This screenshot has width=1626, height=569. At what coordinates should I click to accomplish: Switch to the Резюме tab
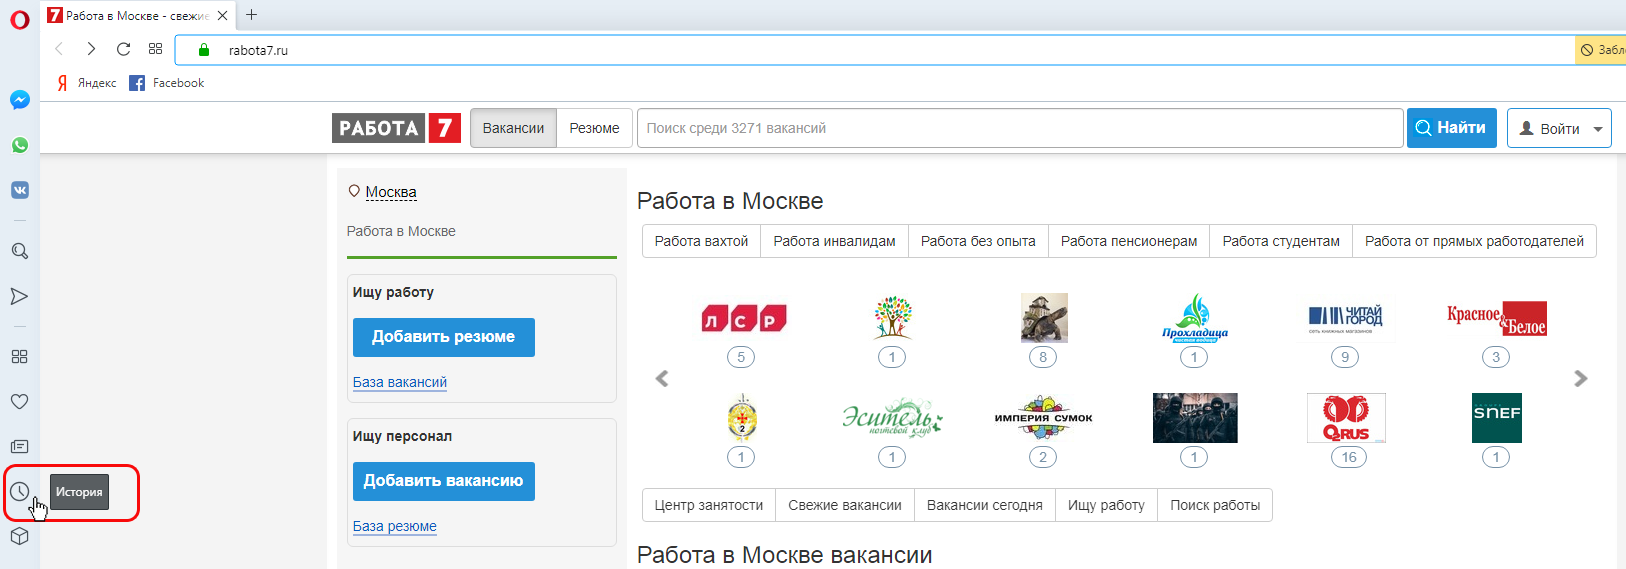(x=594, y=128)
